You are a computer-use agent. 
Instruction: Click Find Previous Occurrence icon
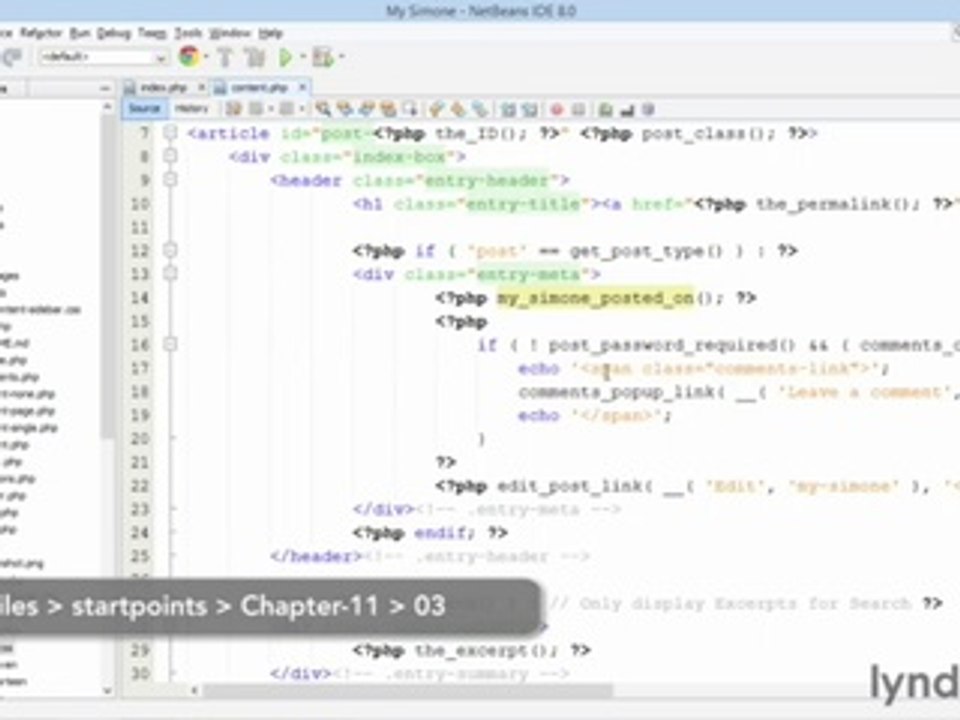point(345,110)
